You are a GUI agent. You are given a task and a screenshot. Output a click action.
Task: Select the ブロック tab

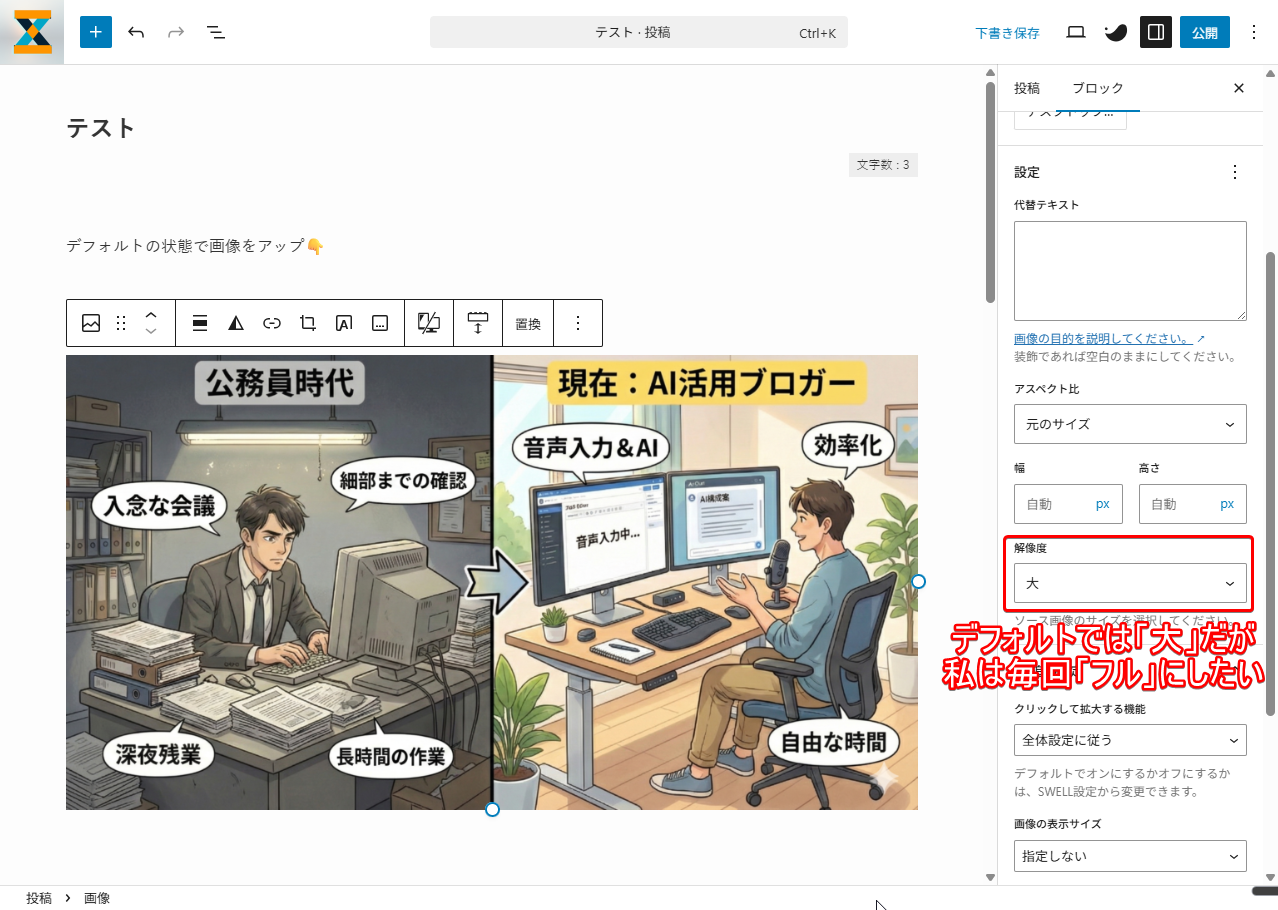1098,88
